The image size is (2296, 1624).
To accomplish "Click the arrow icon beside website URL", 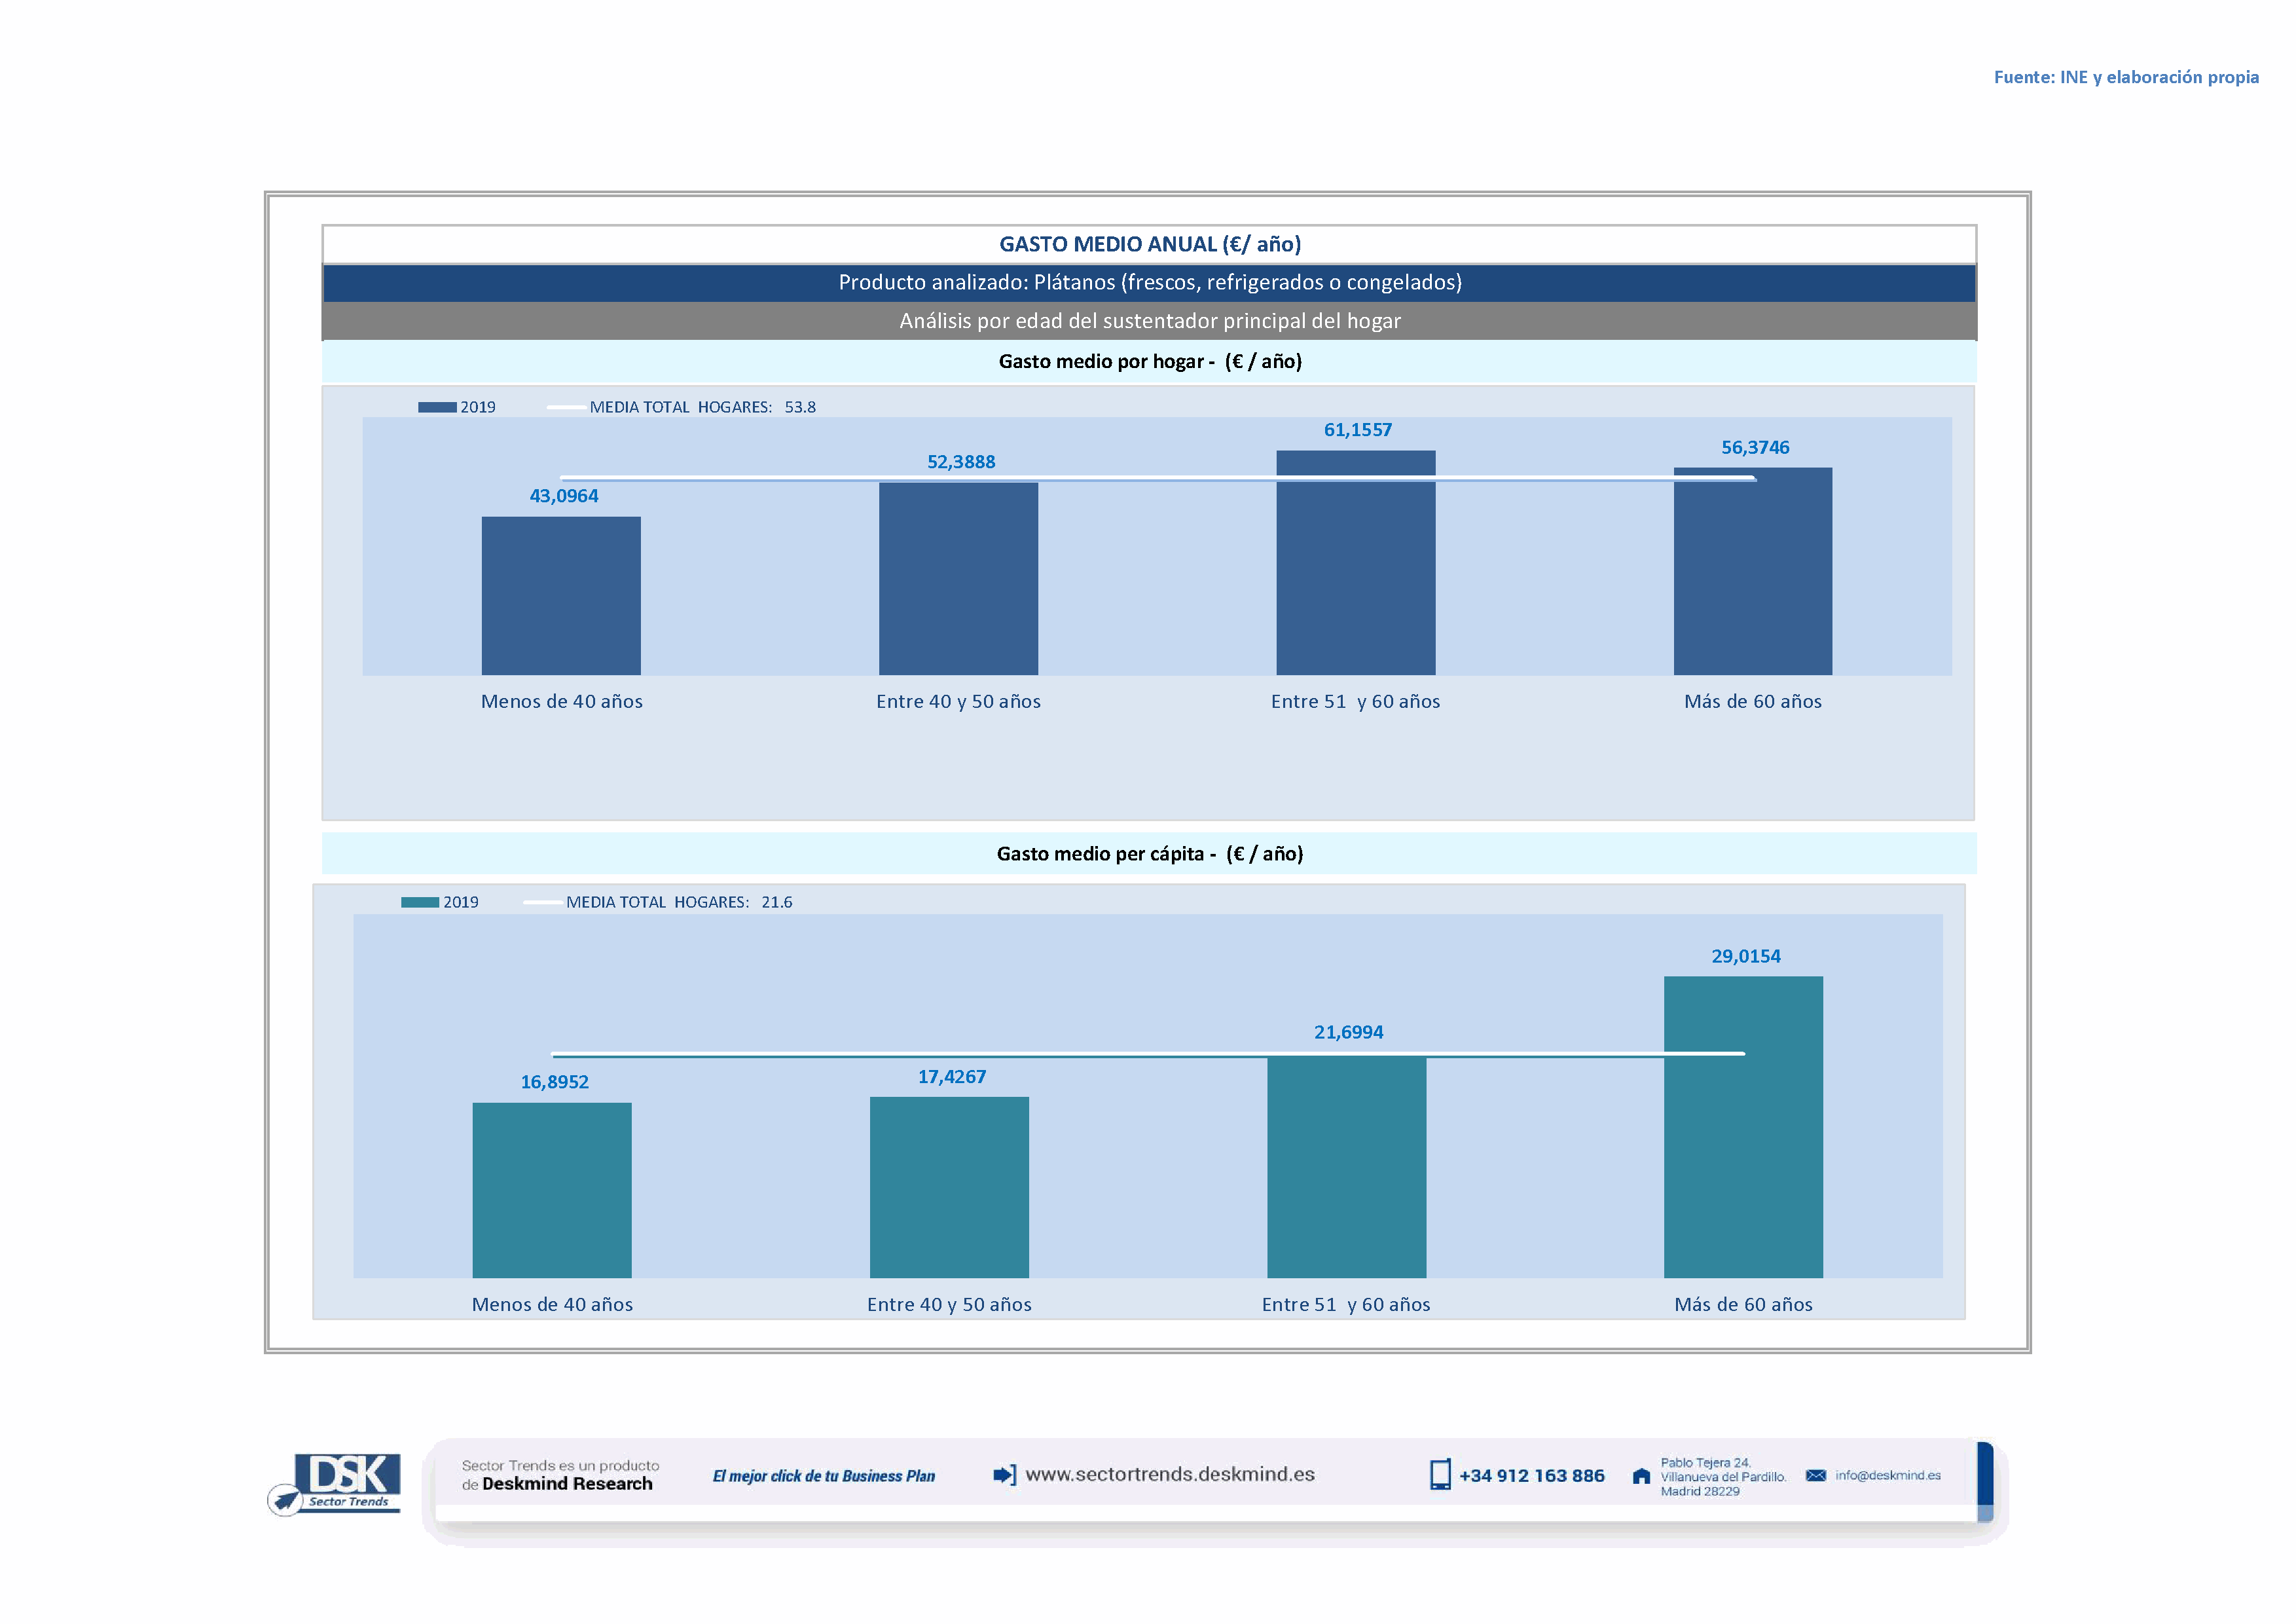I will [x=1004, y=1475].
